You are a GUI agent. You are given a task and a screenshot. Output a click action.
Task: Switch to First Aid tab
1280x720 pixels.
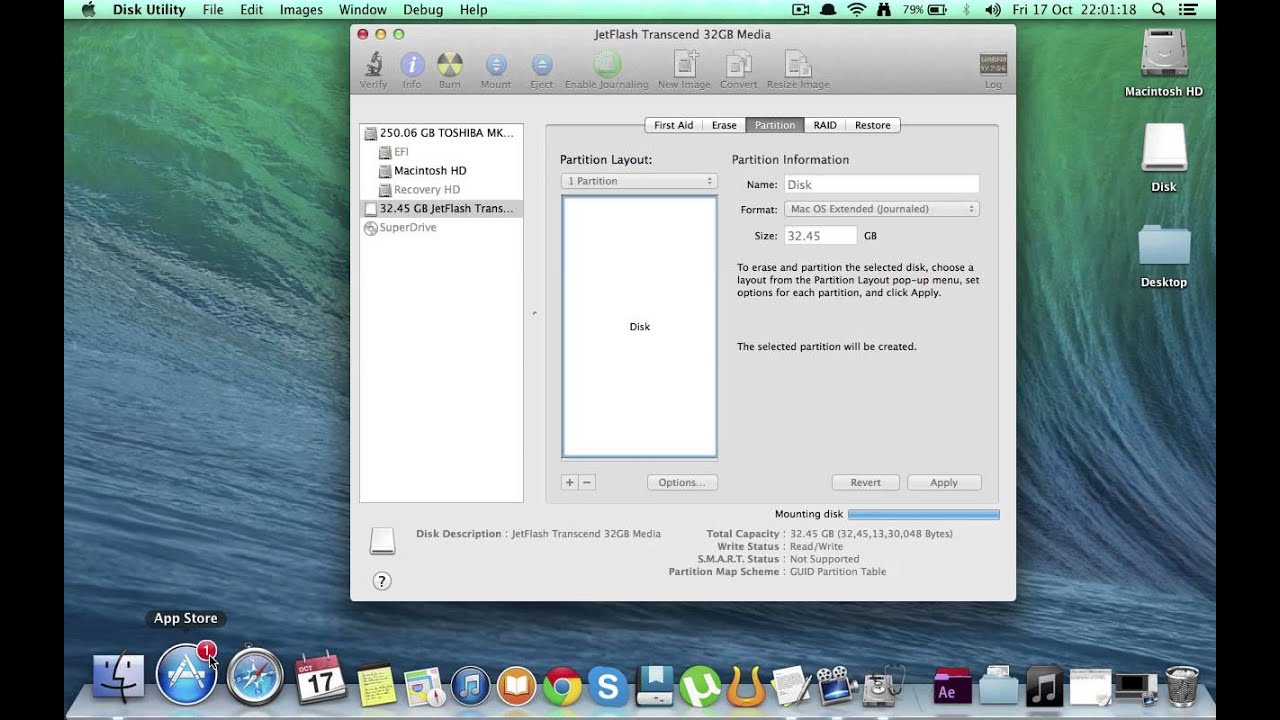[x=673, y=125]
